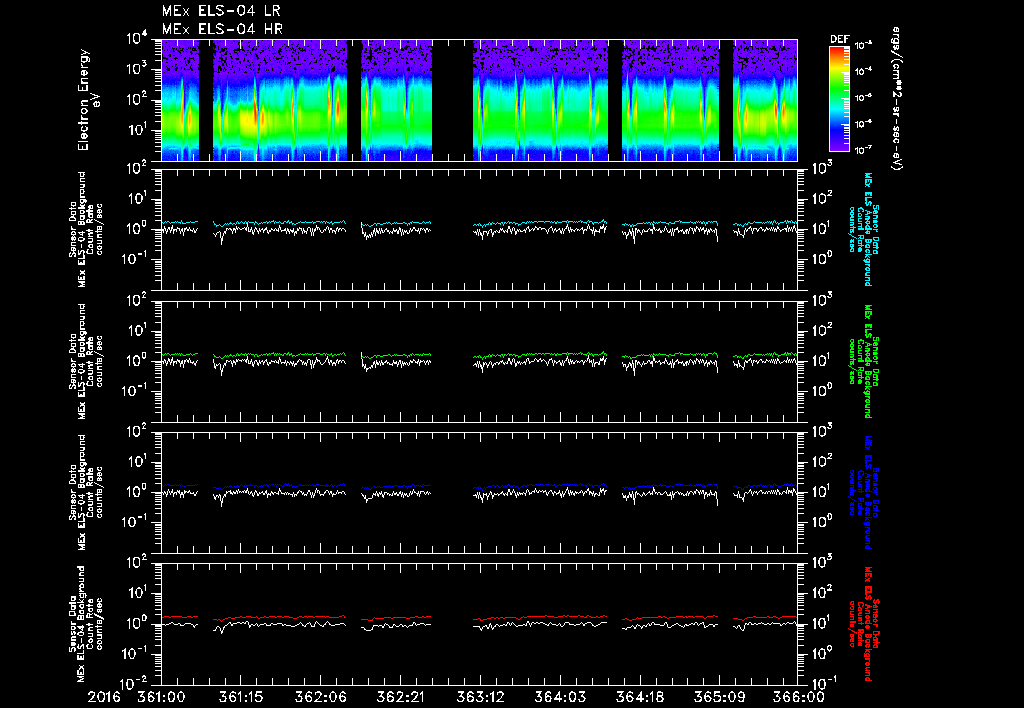Click the "DEF" label above the color bar
The width and height of the screenshot is (1024, 708).
839,39
